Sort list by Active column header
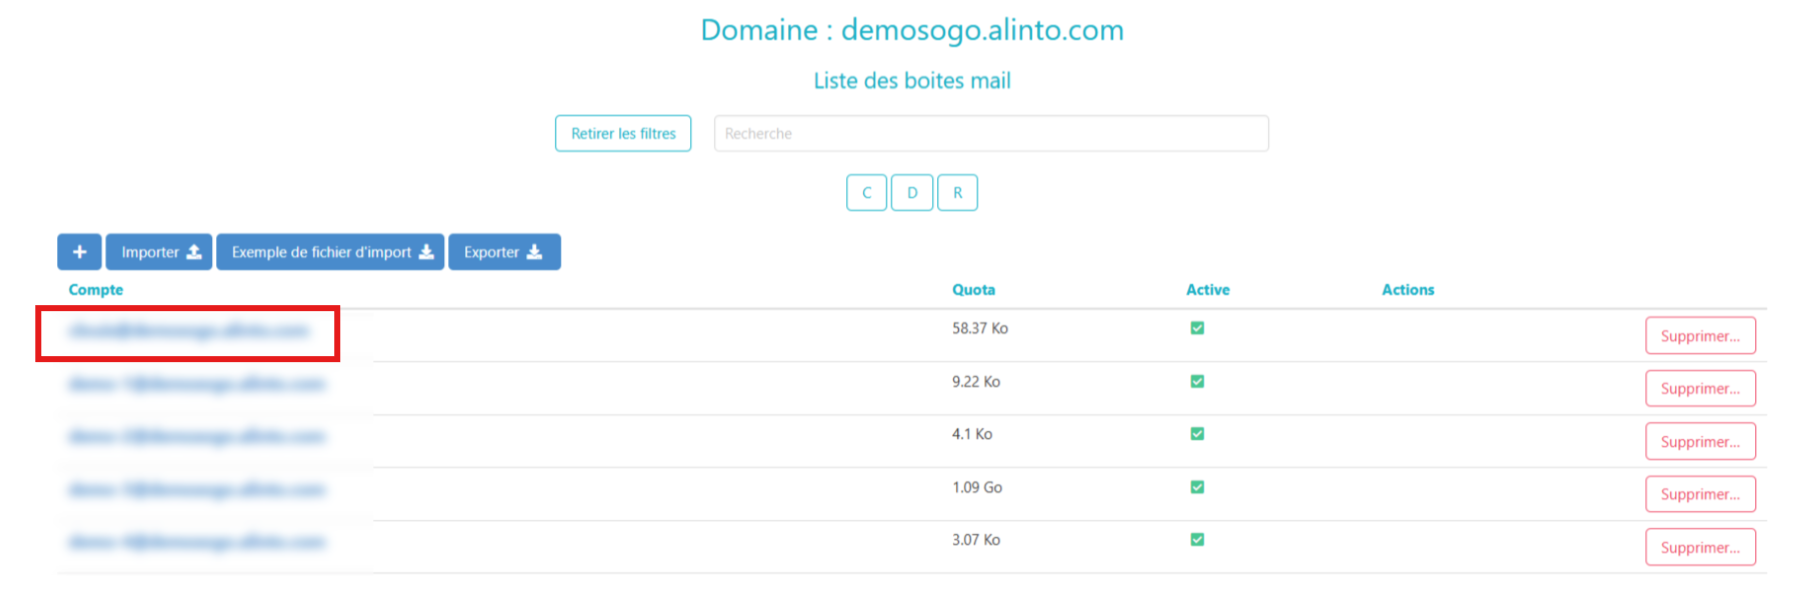Image resolution: width=1816 pixels, height=592 pixels. [1207, 290]
